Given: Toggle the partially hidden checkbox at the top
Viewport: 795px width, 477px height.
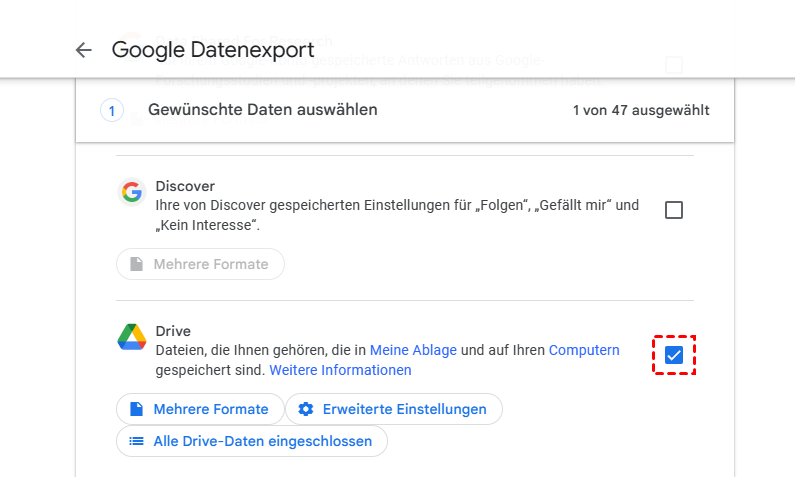Looking at the screenshot, I should click(x=674, y=65).
